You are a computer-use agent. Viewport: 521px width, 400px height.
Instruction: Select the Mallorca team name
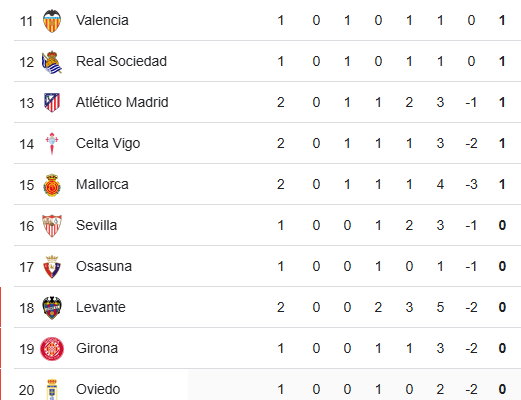pos(102,184)
